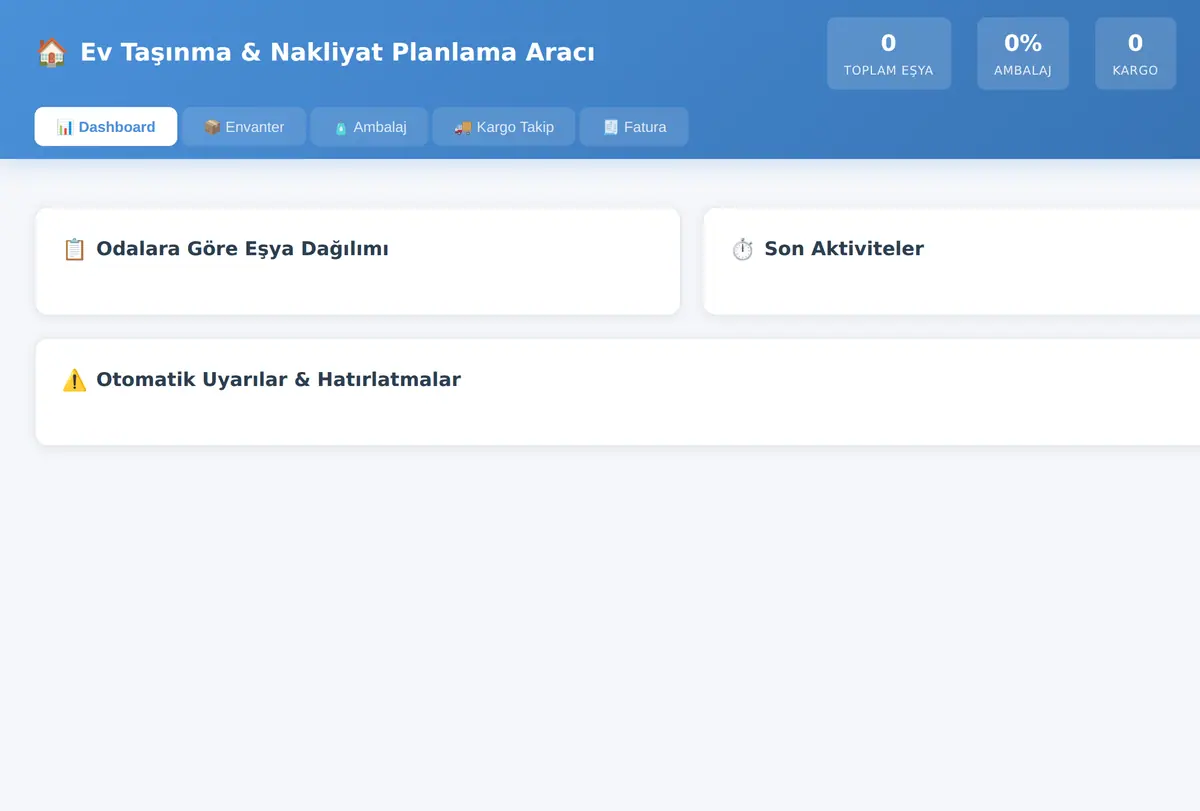This screenshot has width=1200, height=811.
Task: Click the "Odalara Göre Eşya Dağılımı" heading
Action: pos(242,249)
